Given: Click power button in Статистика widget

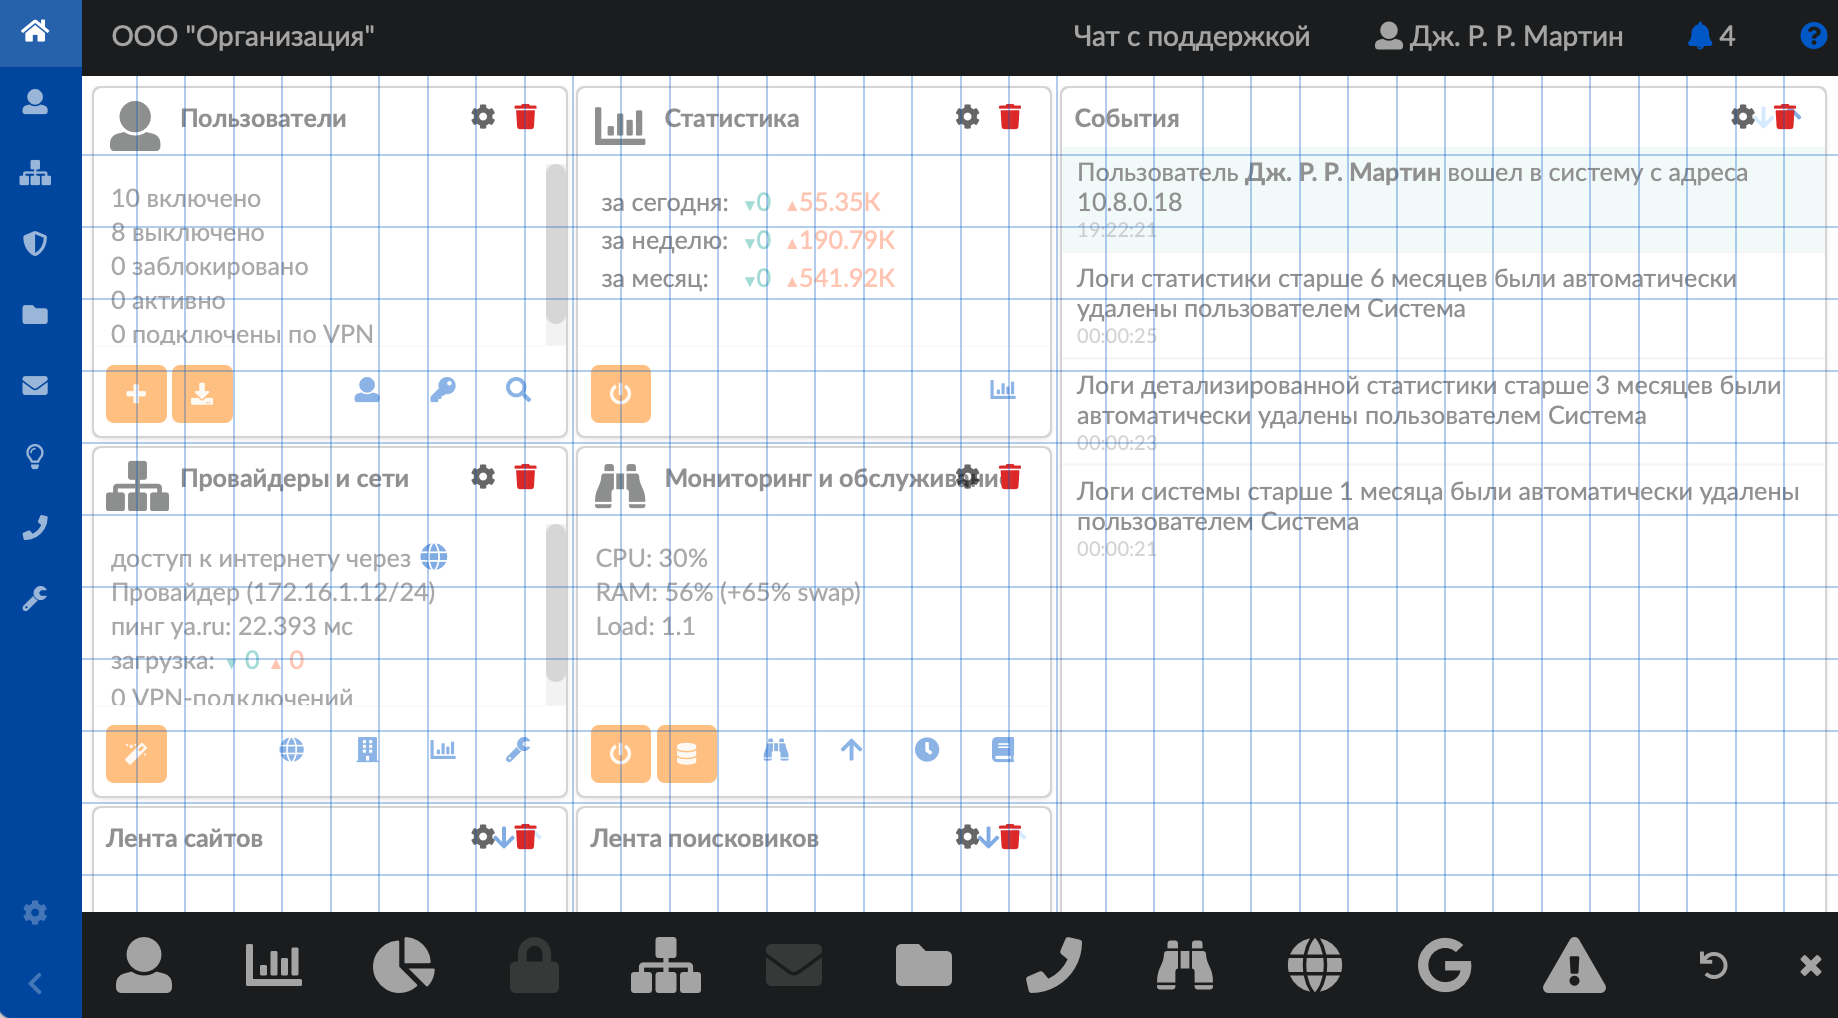Looking at the screenshot, I should click(621, 394).
